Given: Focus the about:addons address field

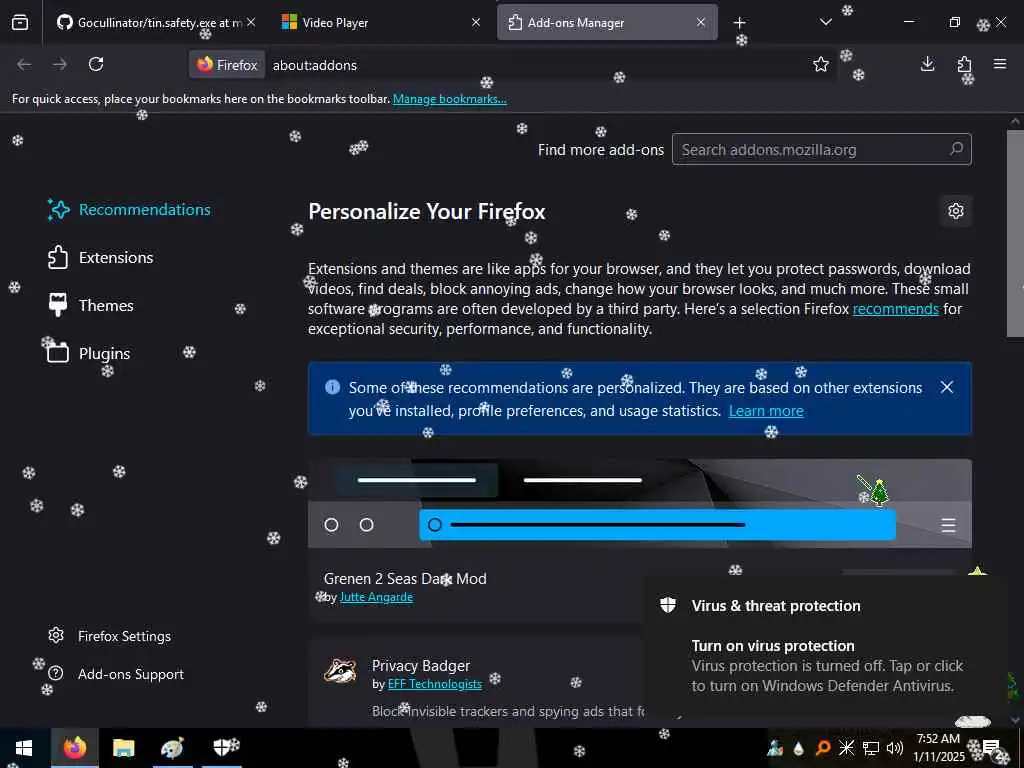Looking at the screenshot, I should 536,65.
